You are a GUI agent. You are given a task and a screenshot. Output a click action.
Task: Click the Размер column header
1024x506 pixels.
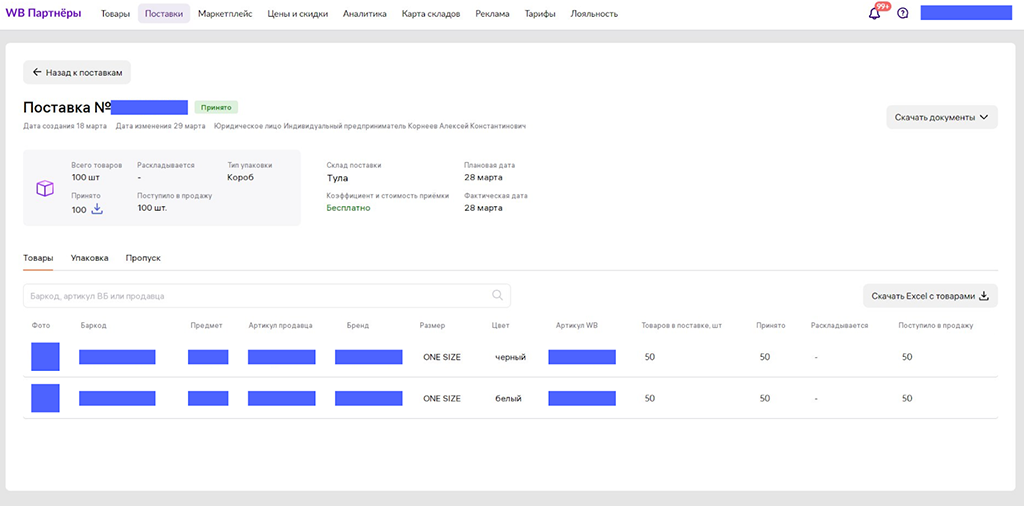(432, 325)
